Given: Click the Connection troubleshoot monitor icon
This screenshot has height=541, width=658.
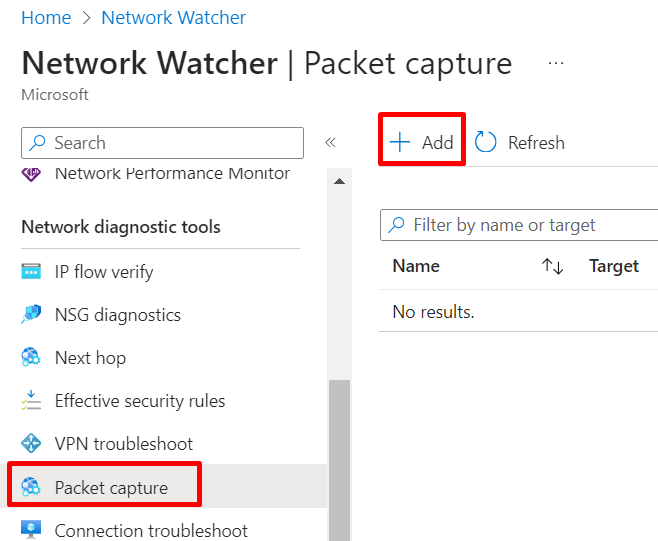Looking at the screenshot, I should click(31, 530).
